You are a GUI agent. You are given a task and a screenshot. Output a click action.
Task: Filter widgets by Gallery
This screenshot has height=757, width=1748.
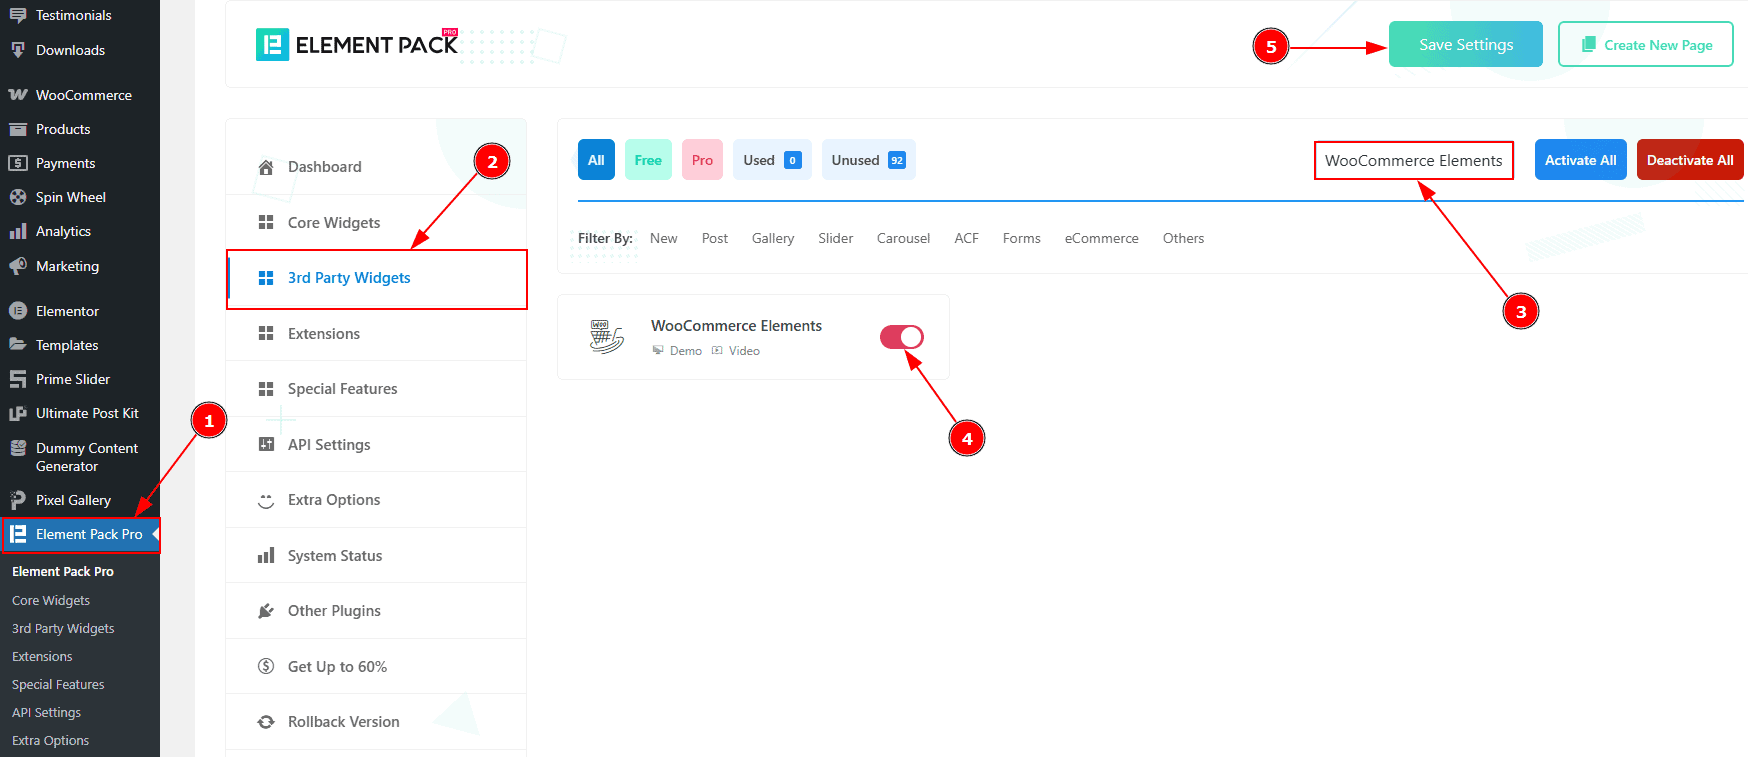[x=773, y=238]
